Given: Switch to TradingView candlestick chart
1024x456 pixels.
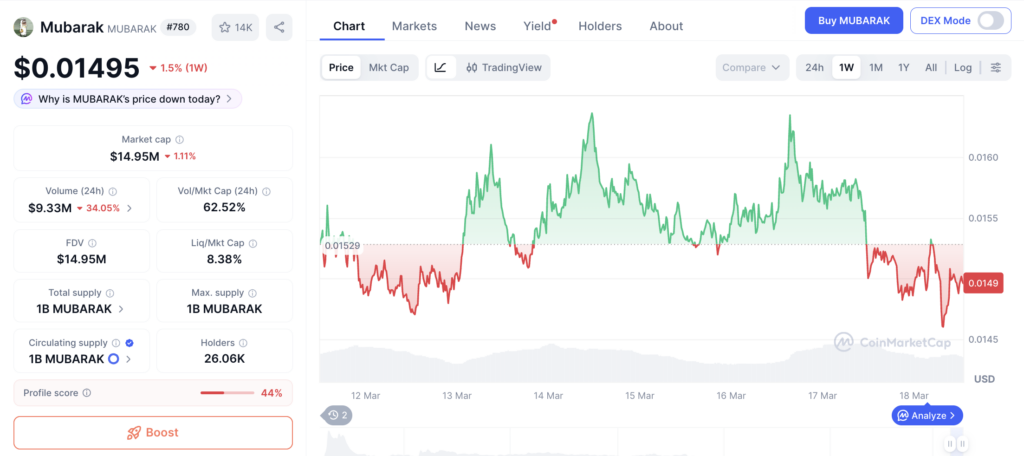Looking at the screenshot, I should pos(504,67).
